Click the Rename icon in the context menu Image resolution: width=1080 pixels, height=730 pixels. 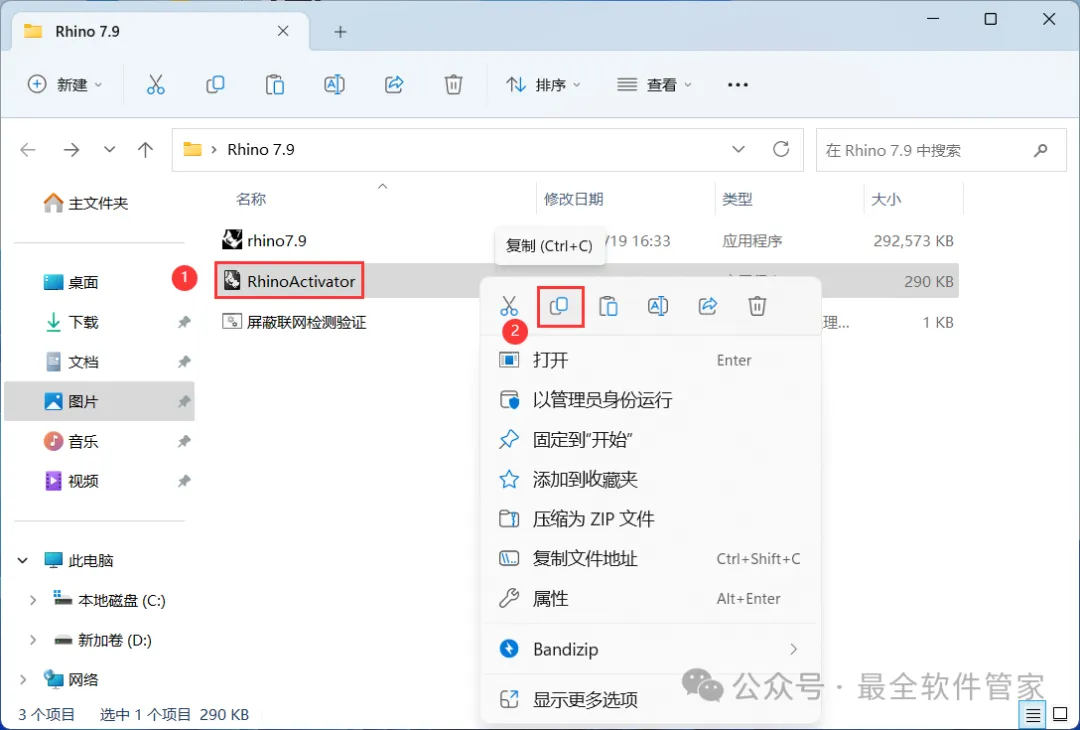(x=658, y=306)
